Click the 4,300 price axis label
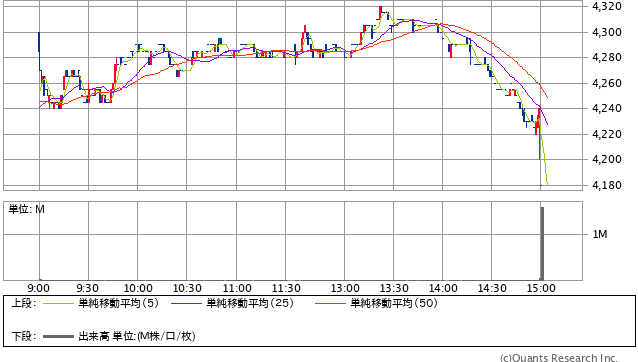638x362 pixels. point(607,32)
